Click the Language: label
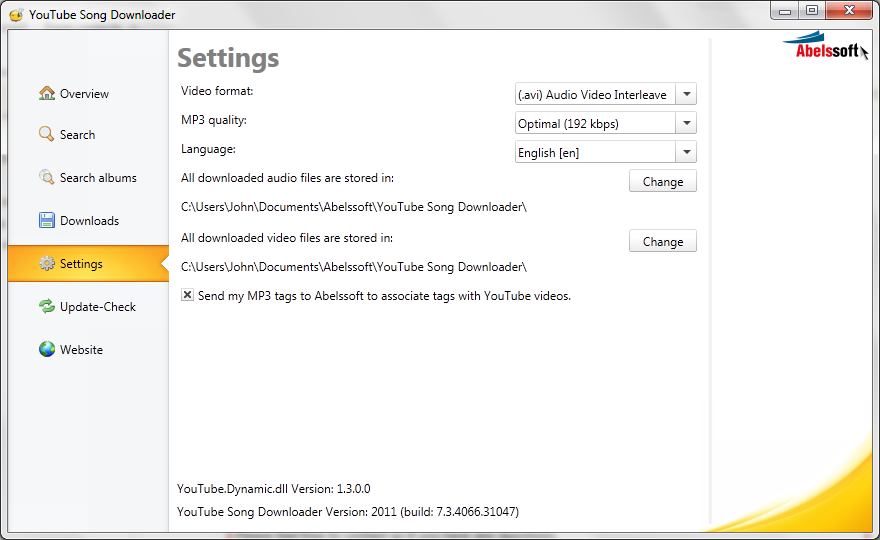 click(208, 149)
